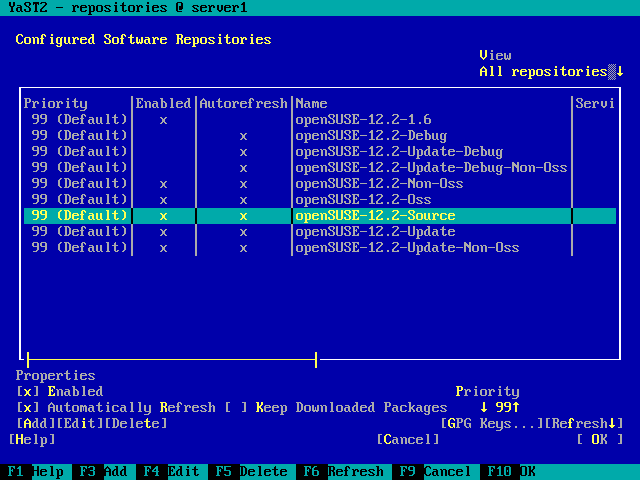This screenshot has width=640, height=480.
Task: Click the horizontal scrollbar of repository table
Action: coord(172,360)
